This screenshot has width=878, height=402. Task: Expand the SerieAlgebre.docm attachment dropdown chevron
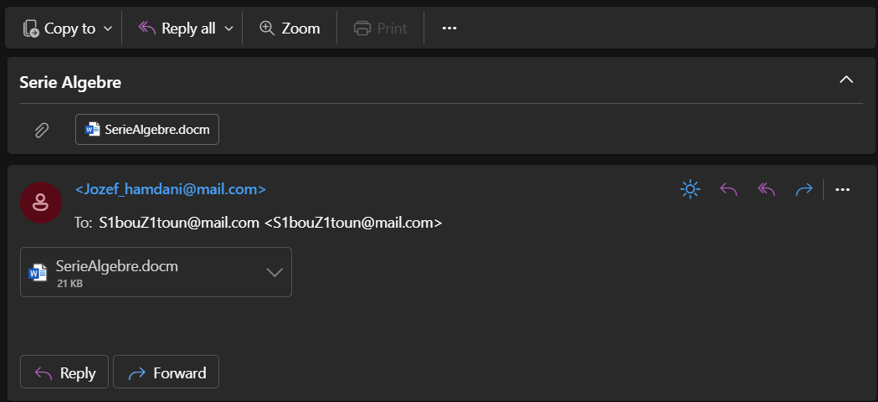pos(274,272)
